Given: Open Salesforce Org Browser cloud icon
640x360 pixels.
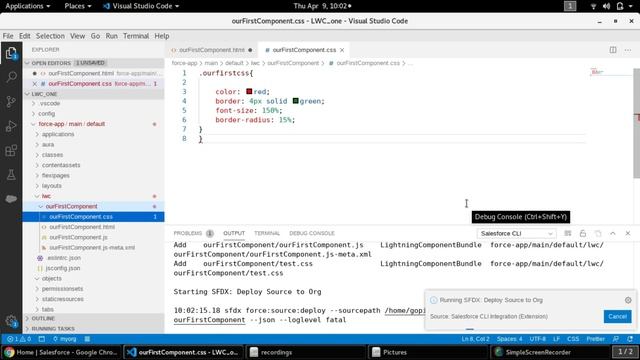Looking at the screenshot, I should click(11, 199).
